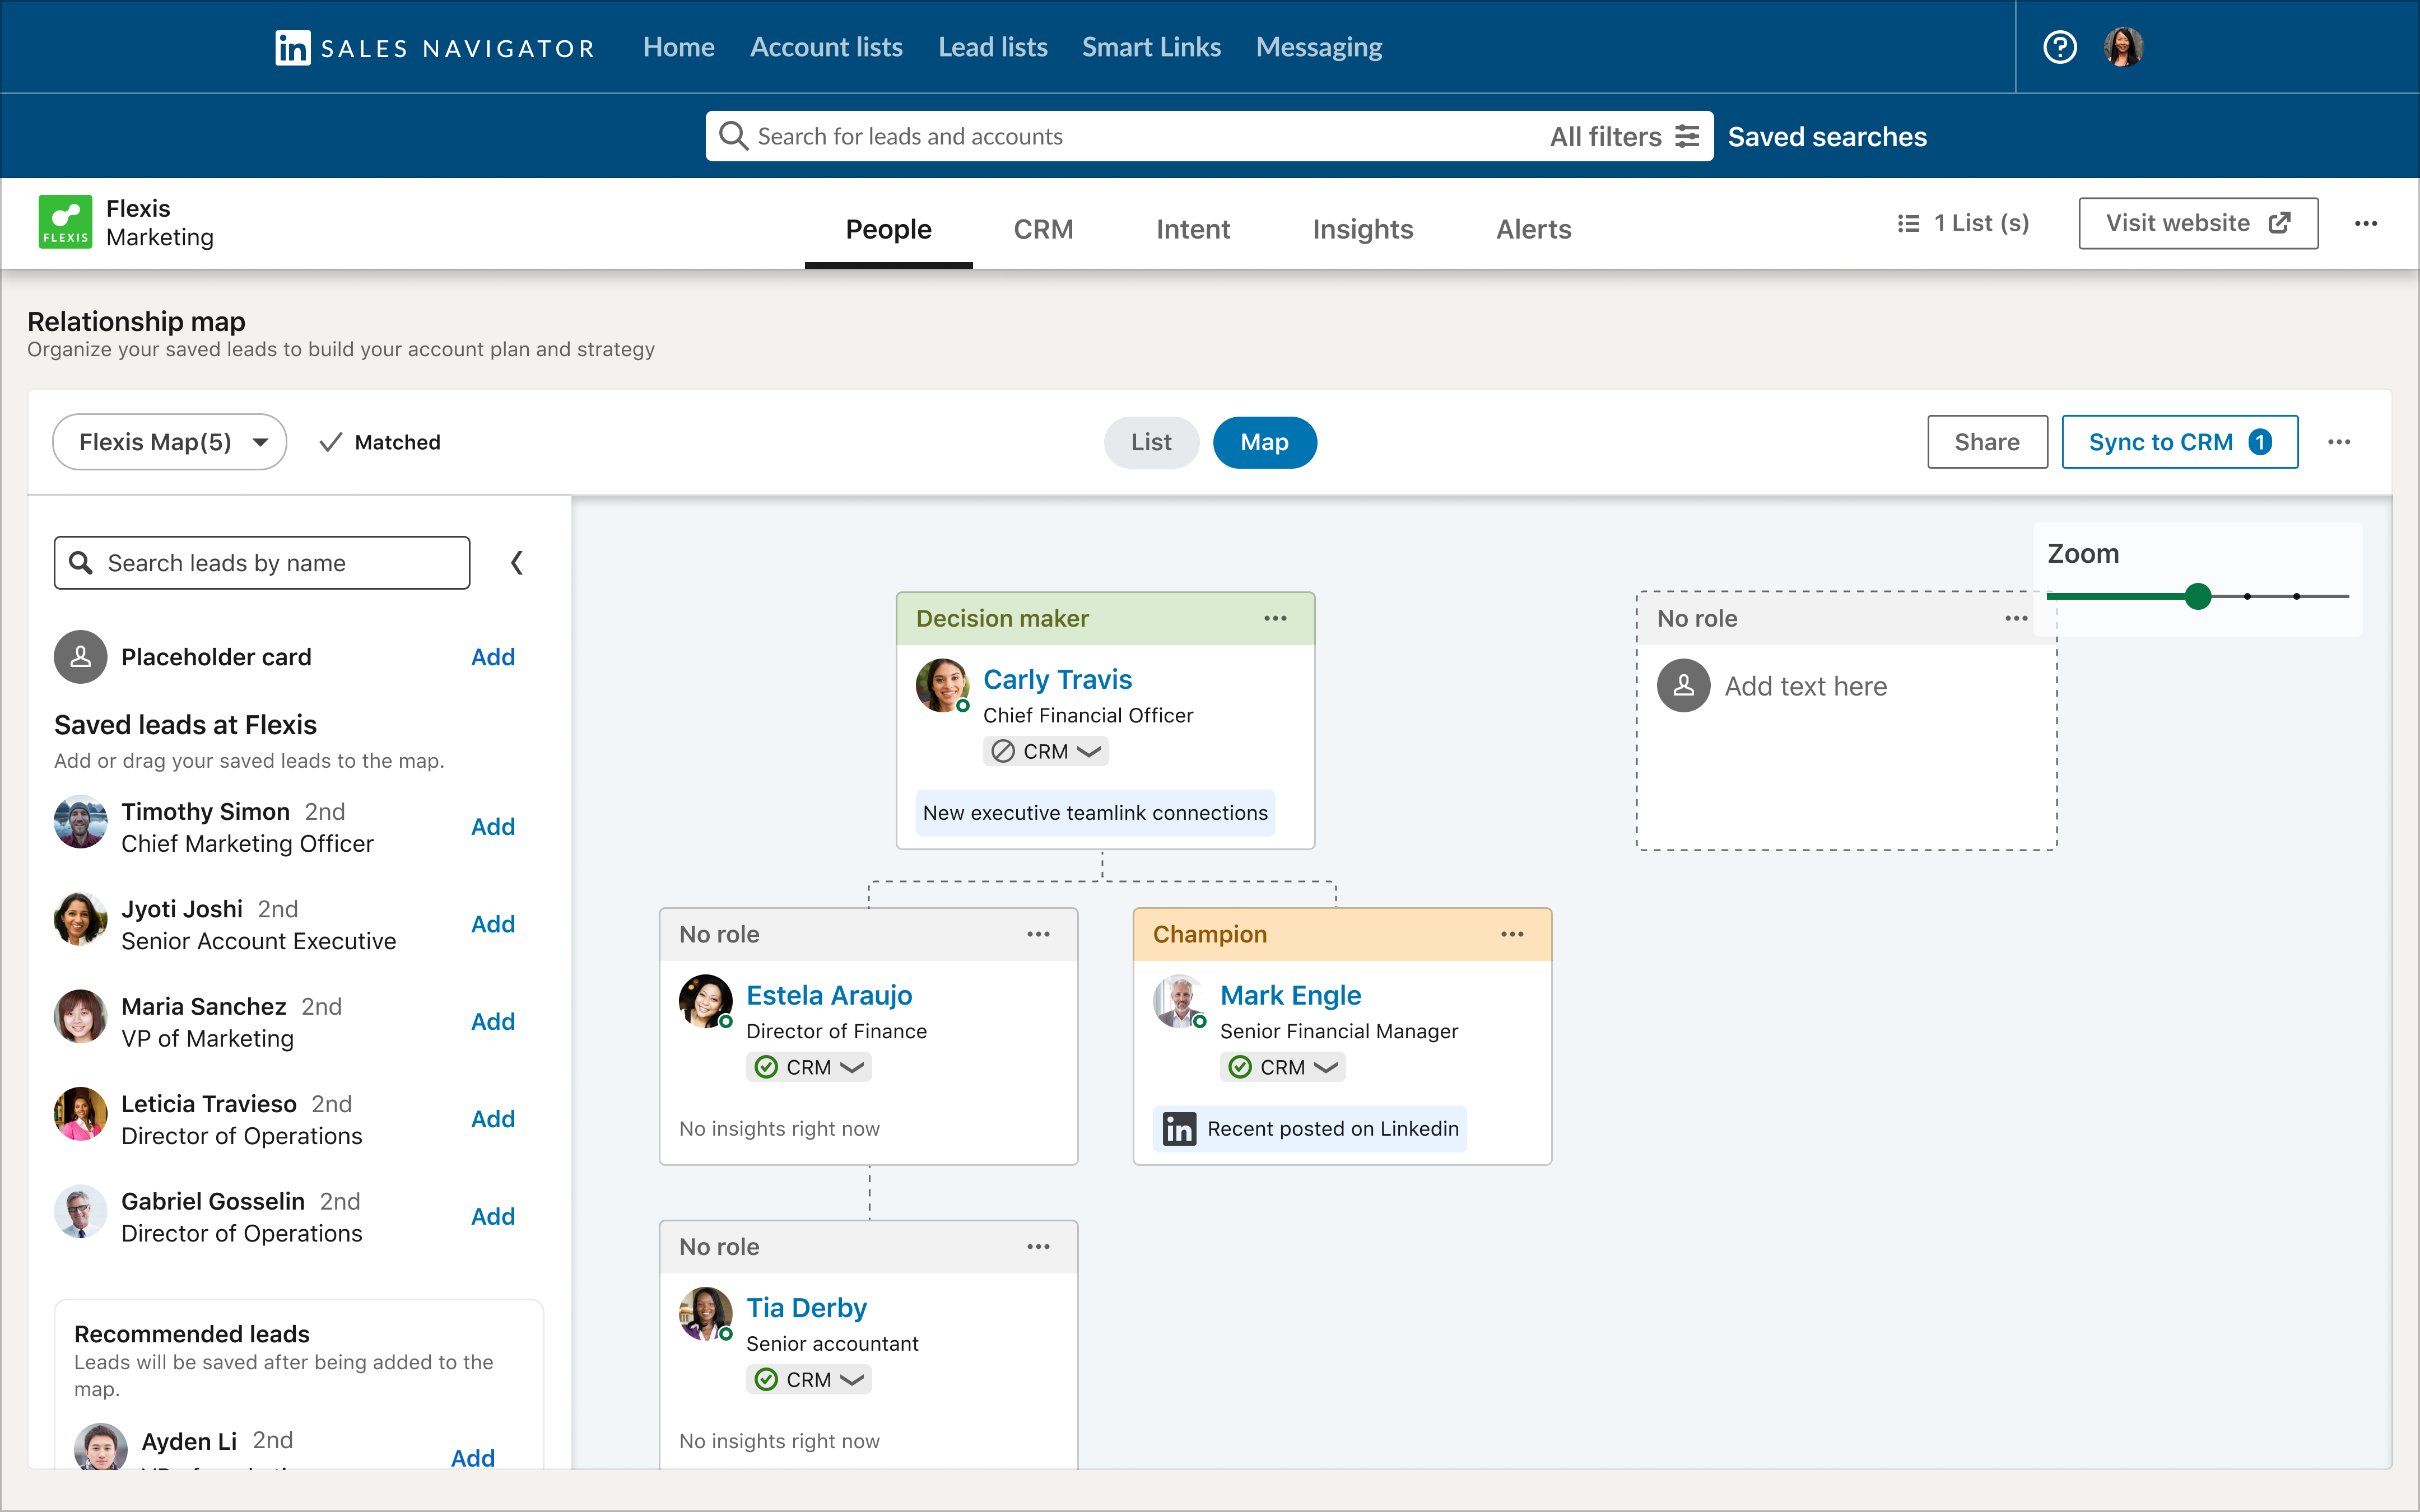The height and width of the screenshot is (1512, 2420).
Task: Open Carly Travis profile link
Action: [1057, 679]
